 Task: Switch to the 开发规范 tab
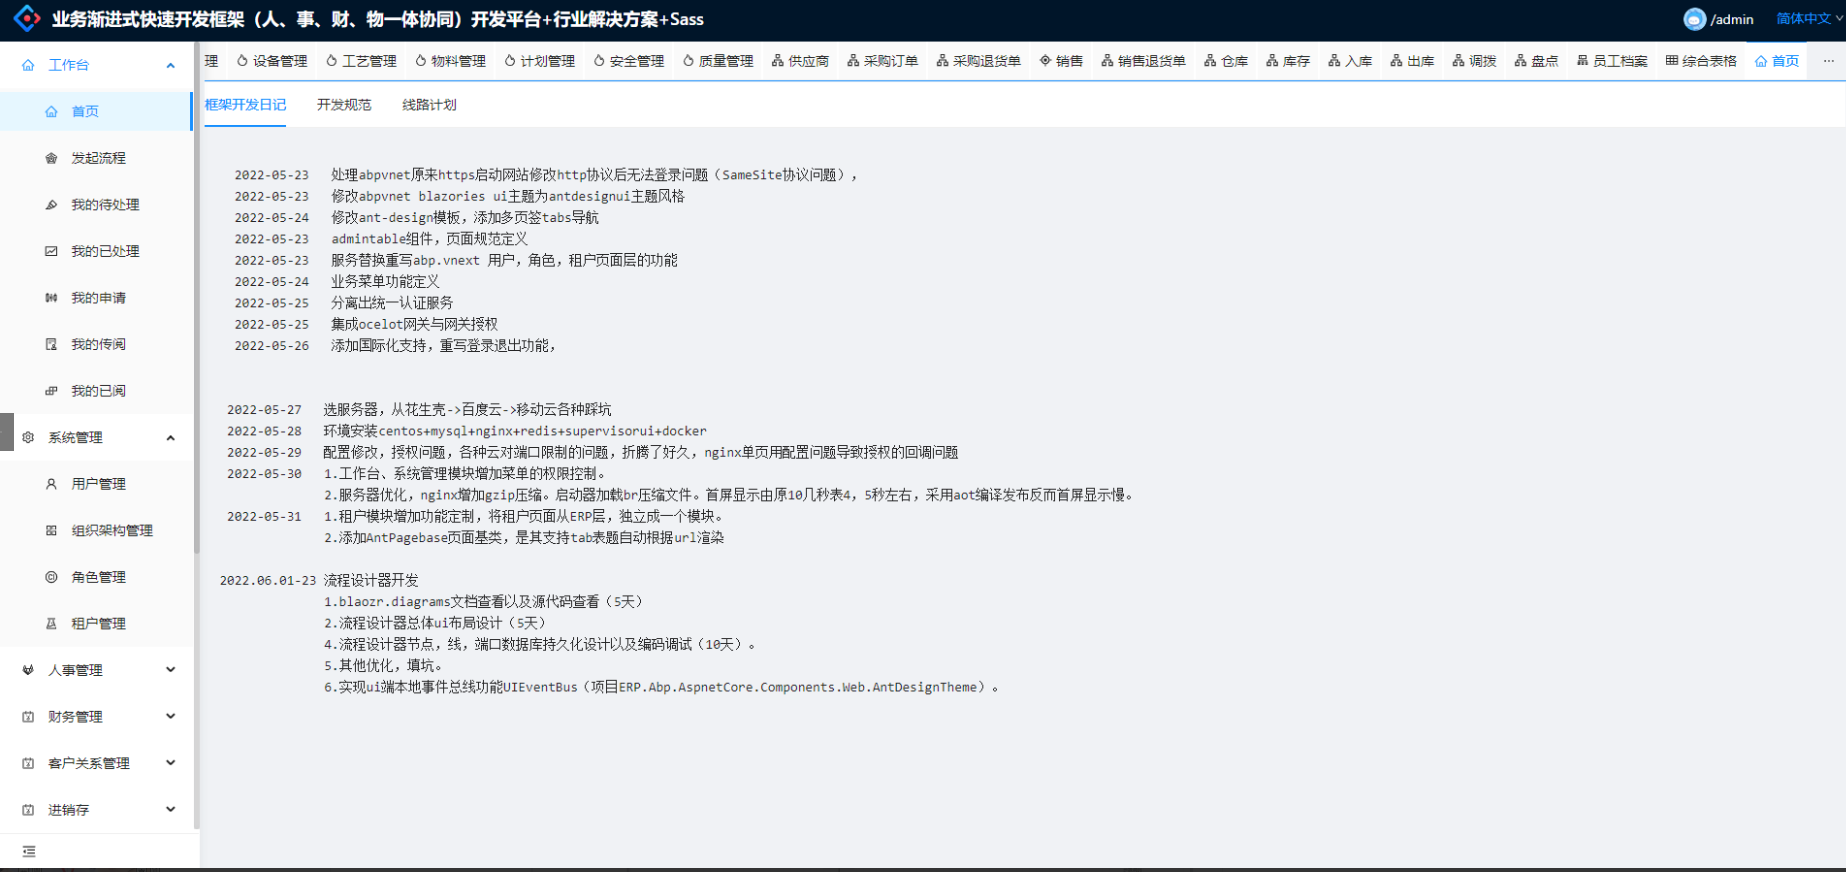pyautogui.click(x=343, y=105)
